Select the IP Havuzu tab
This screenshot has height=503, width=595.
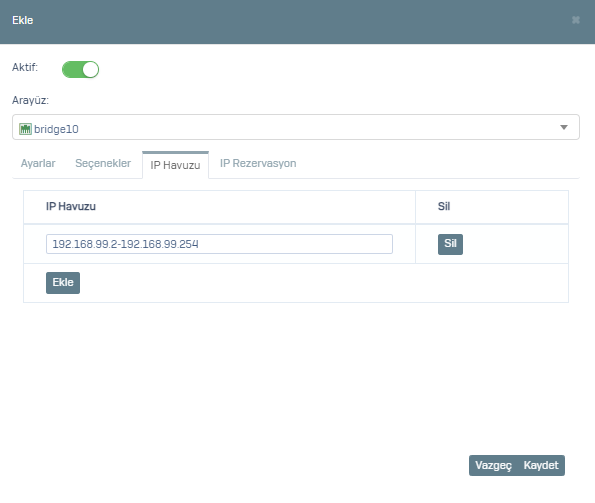[175, 165]
